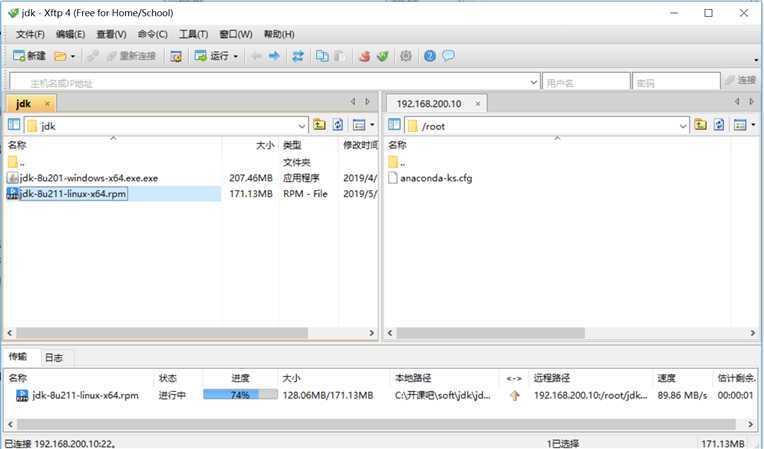This screenshot has width=764, height=449.
Task: Click the blue right transfer arrow
Action: point(274,56)
